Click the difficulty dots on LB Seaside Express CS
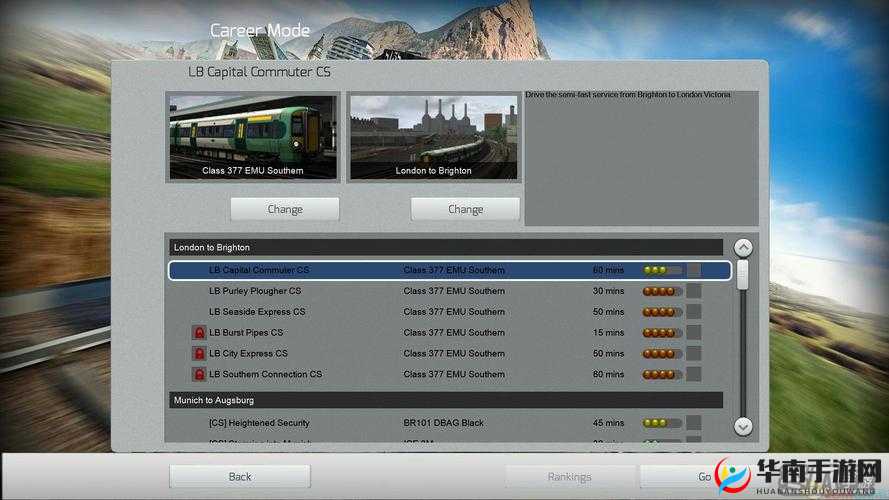Screen dimensions: 889x500 662,312
